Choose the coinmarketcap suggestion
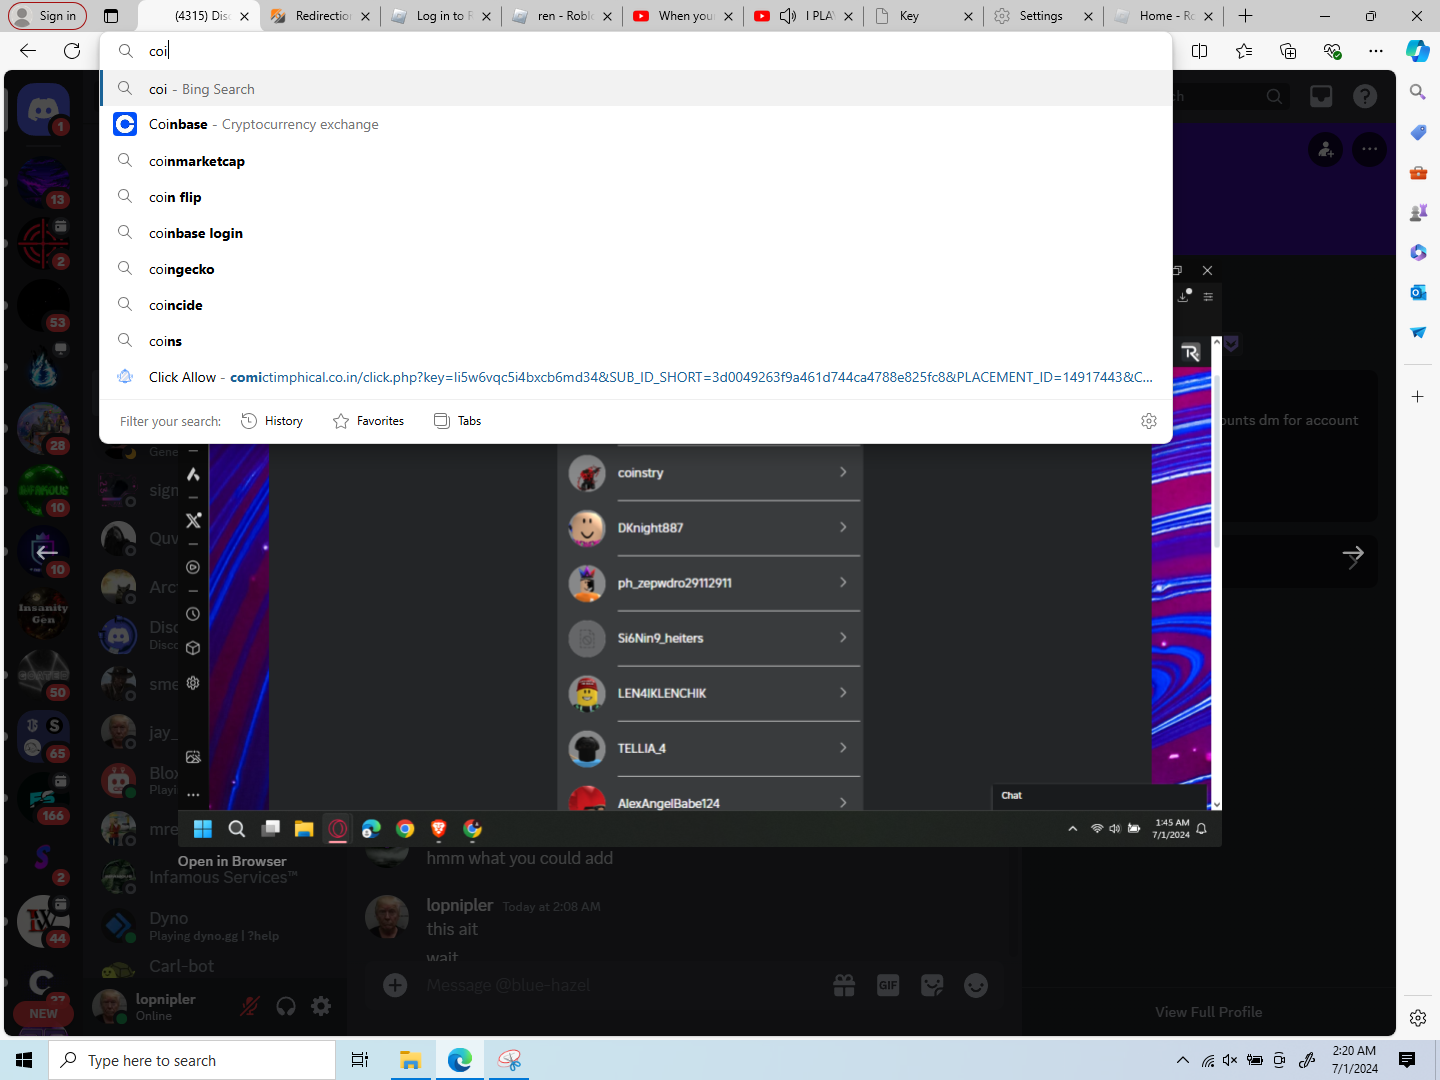Image resolution: width=1440 pixels, height=1080 pixels. [x=636, y=161]
